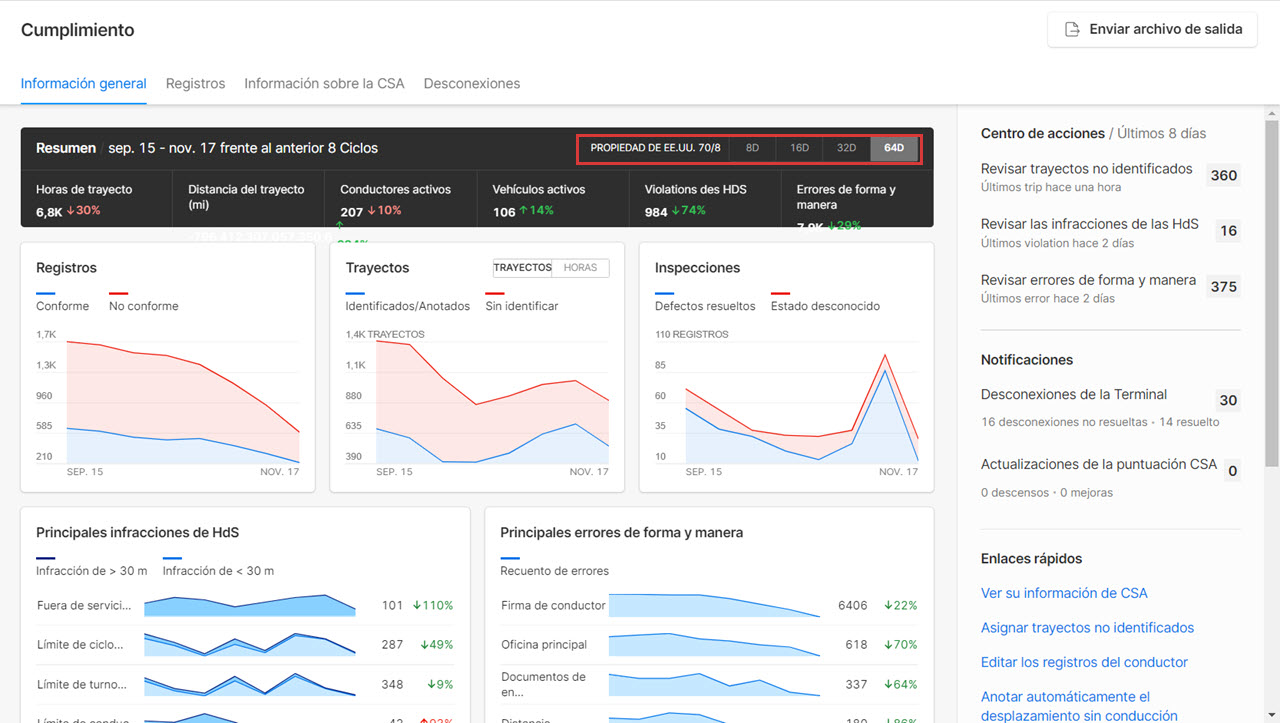The height and width of the screenshot is (723, 1280).
Task: Select the Oficina principal error row
Action: (709, 645)
